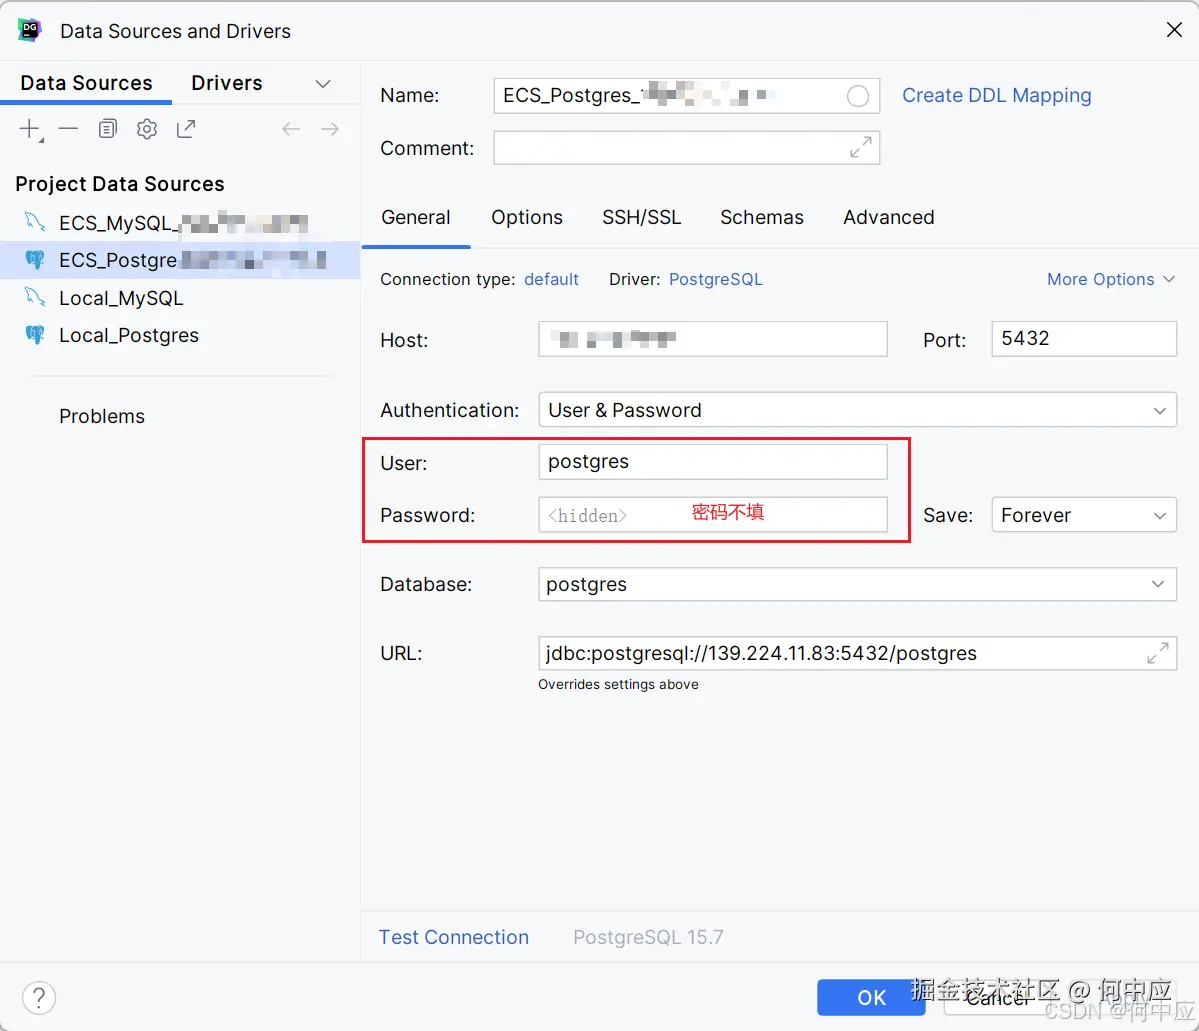Open the Schemas tab
Screen dimensions: 1199x1031
pos(762,217)
